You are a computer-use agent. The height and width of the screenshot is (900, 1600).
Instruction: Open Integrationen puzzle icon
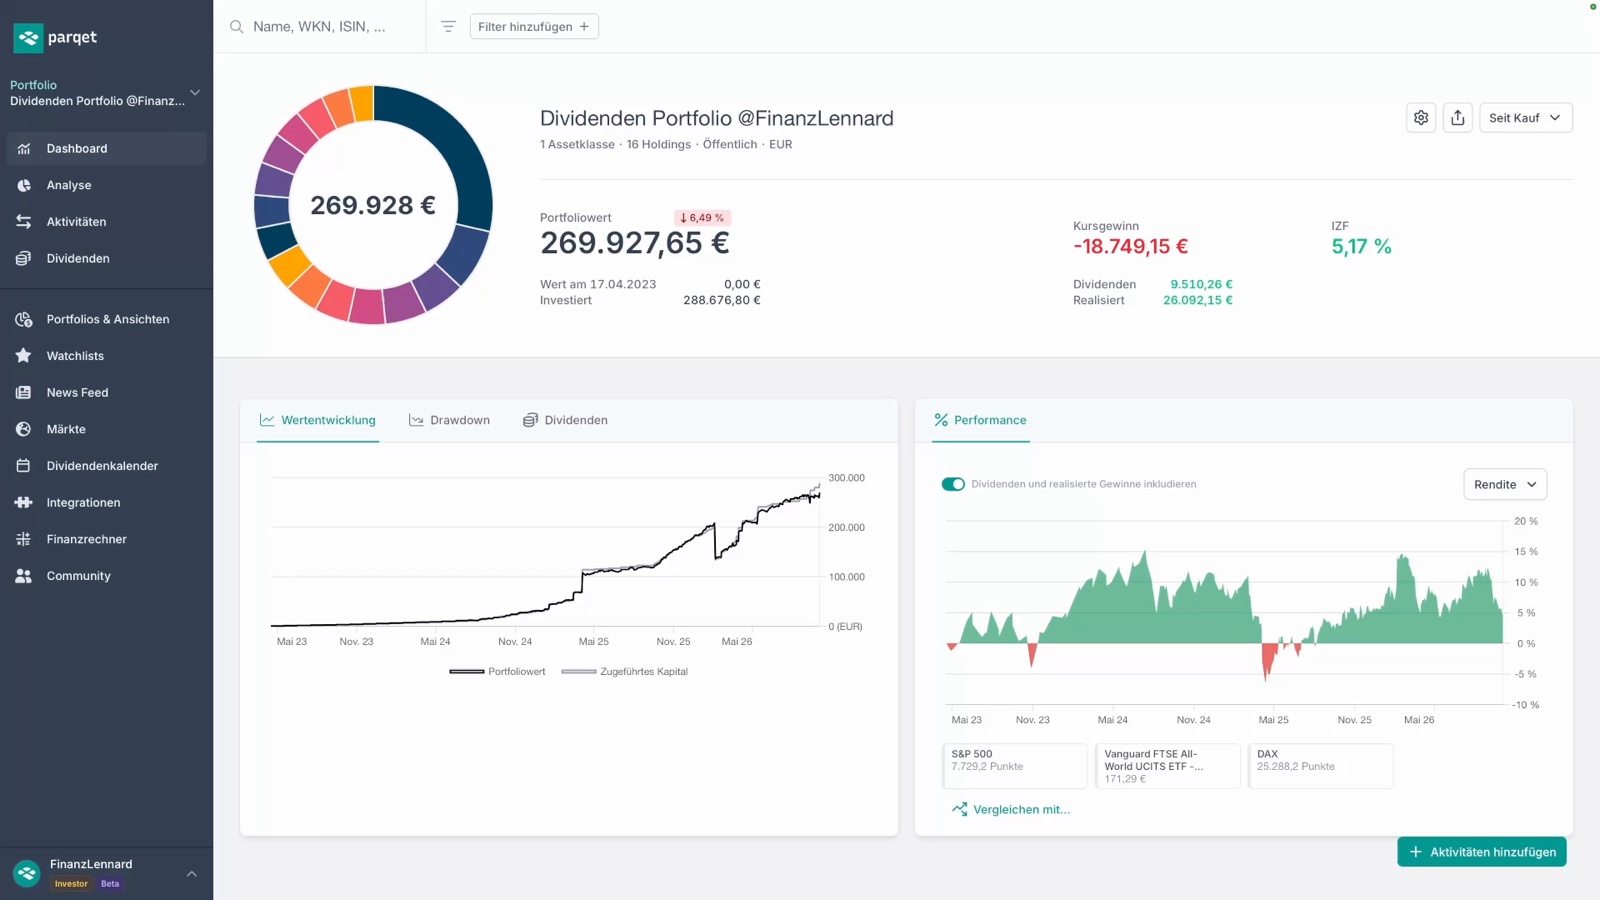(24, 503)
